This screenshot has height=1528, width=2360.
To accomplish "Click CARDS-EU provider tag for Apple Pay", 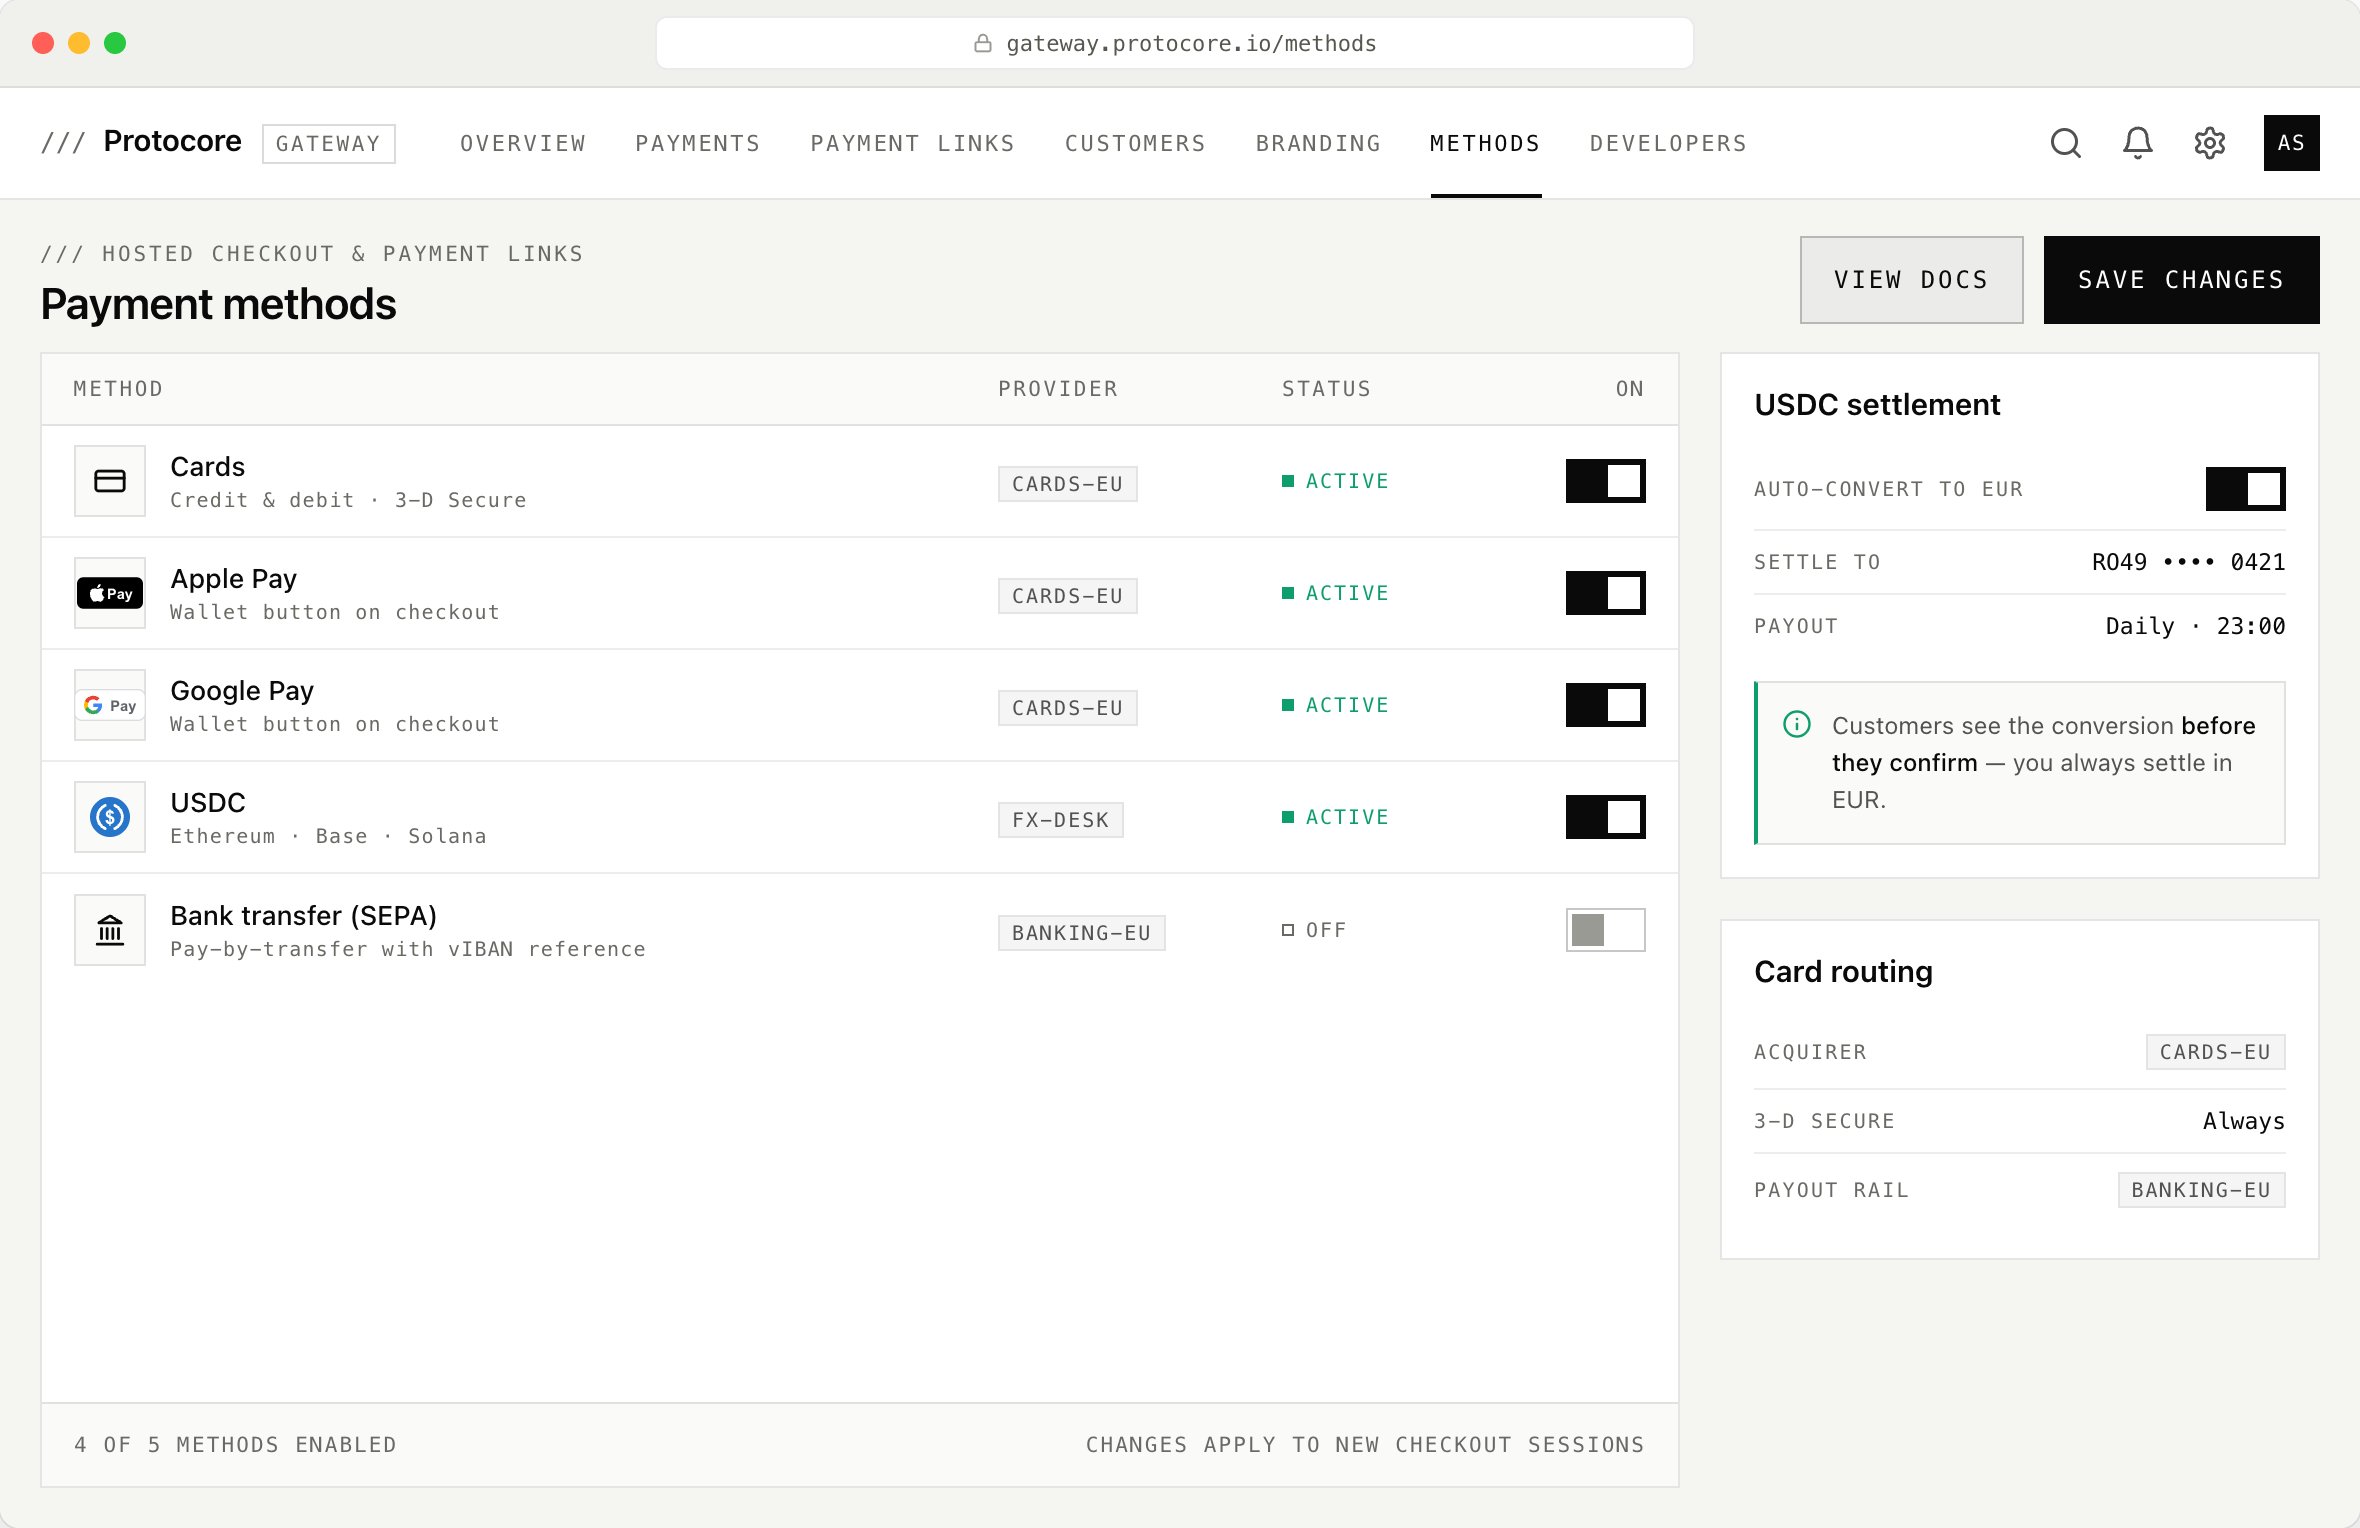I will (1067, 596).
